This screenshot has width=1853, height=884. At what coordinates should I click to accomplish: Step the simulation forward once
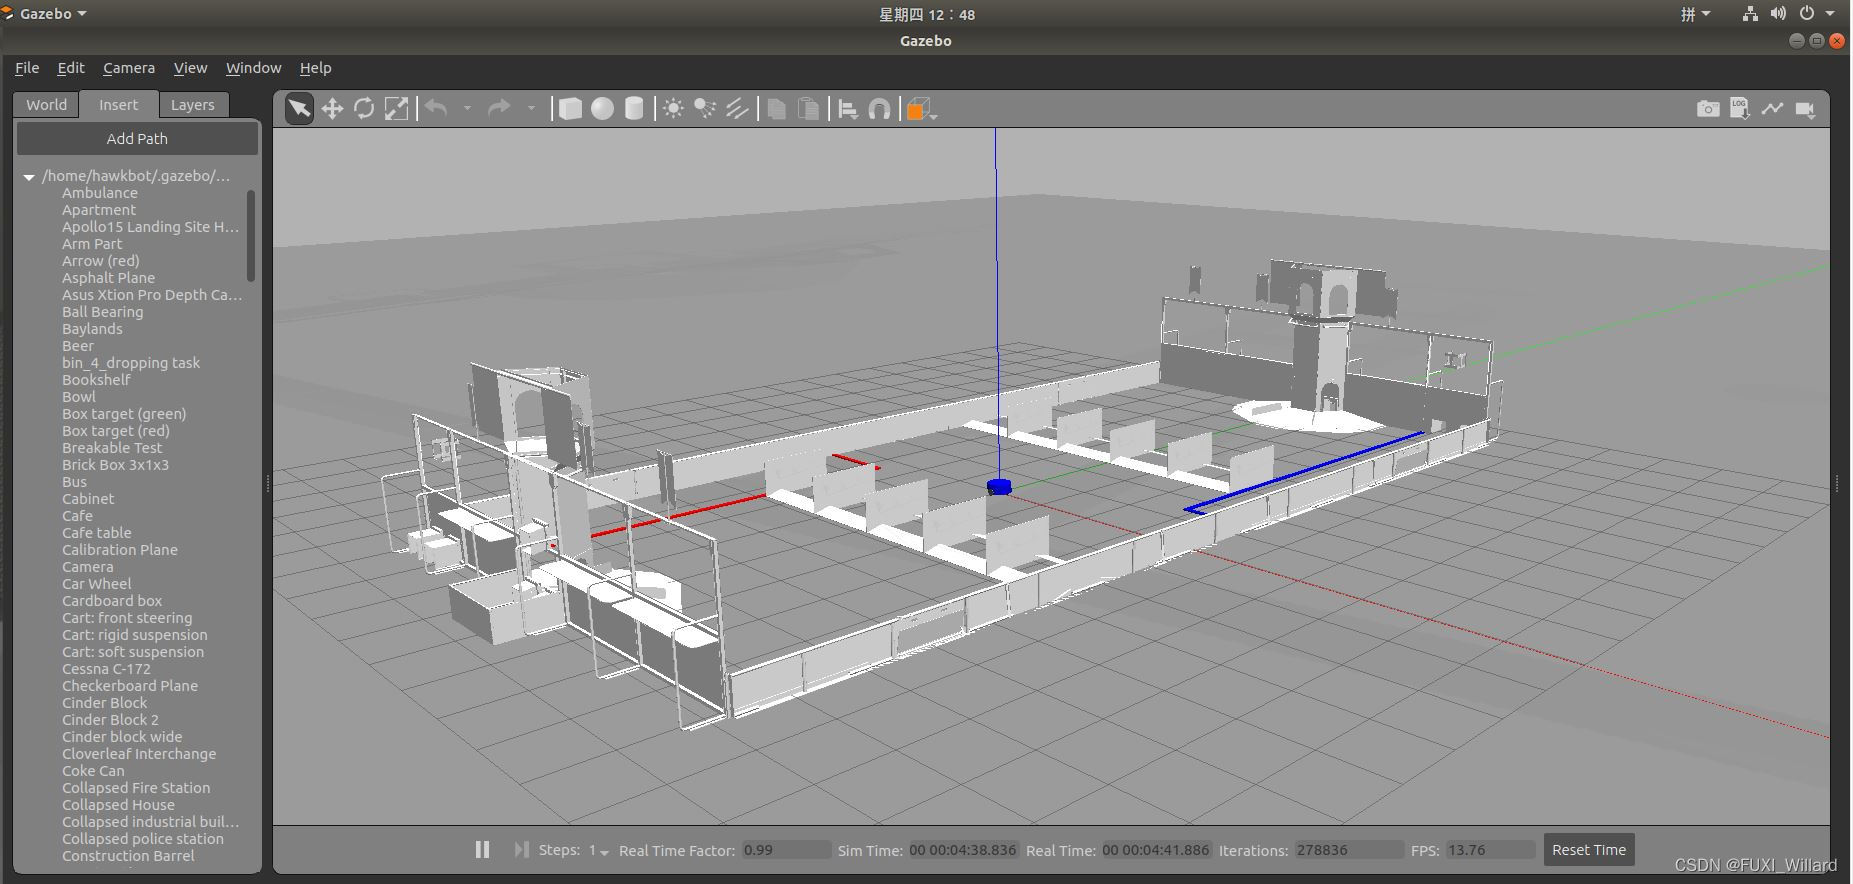pyautogui.click(x=521, y=849)
